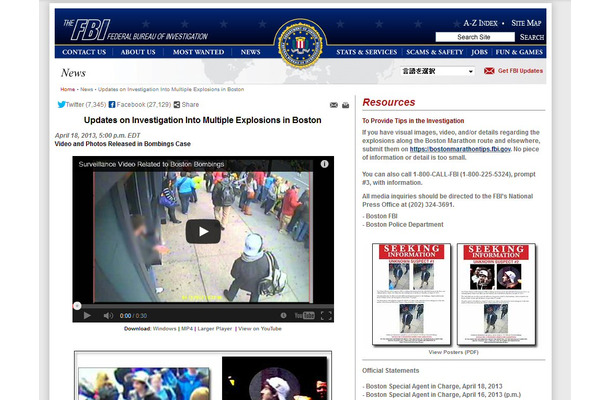
Task: Email this article using envelope icon
Action: 334,105
